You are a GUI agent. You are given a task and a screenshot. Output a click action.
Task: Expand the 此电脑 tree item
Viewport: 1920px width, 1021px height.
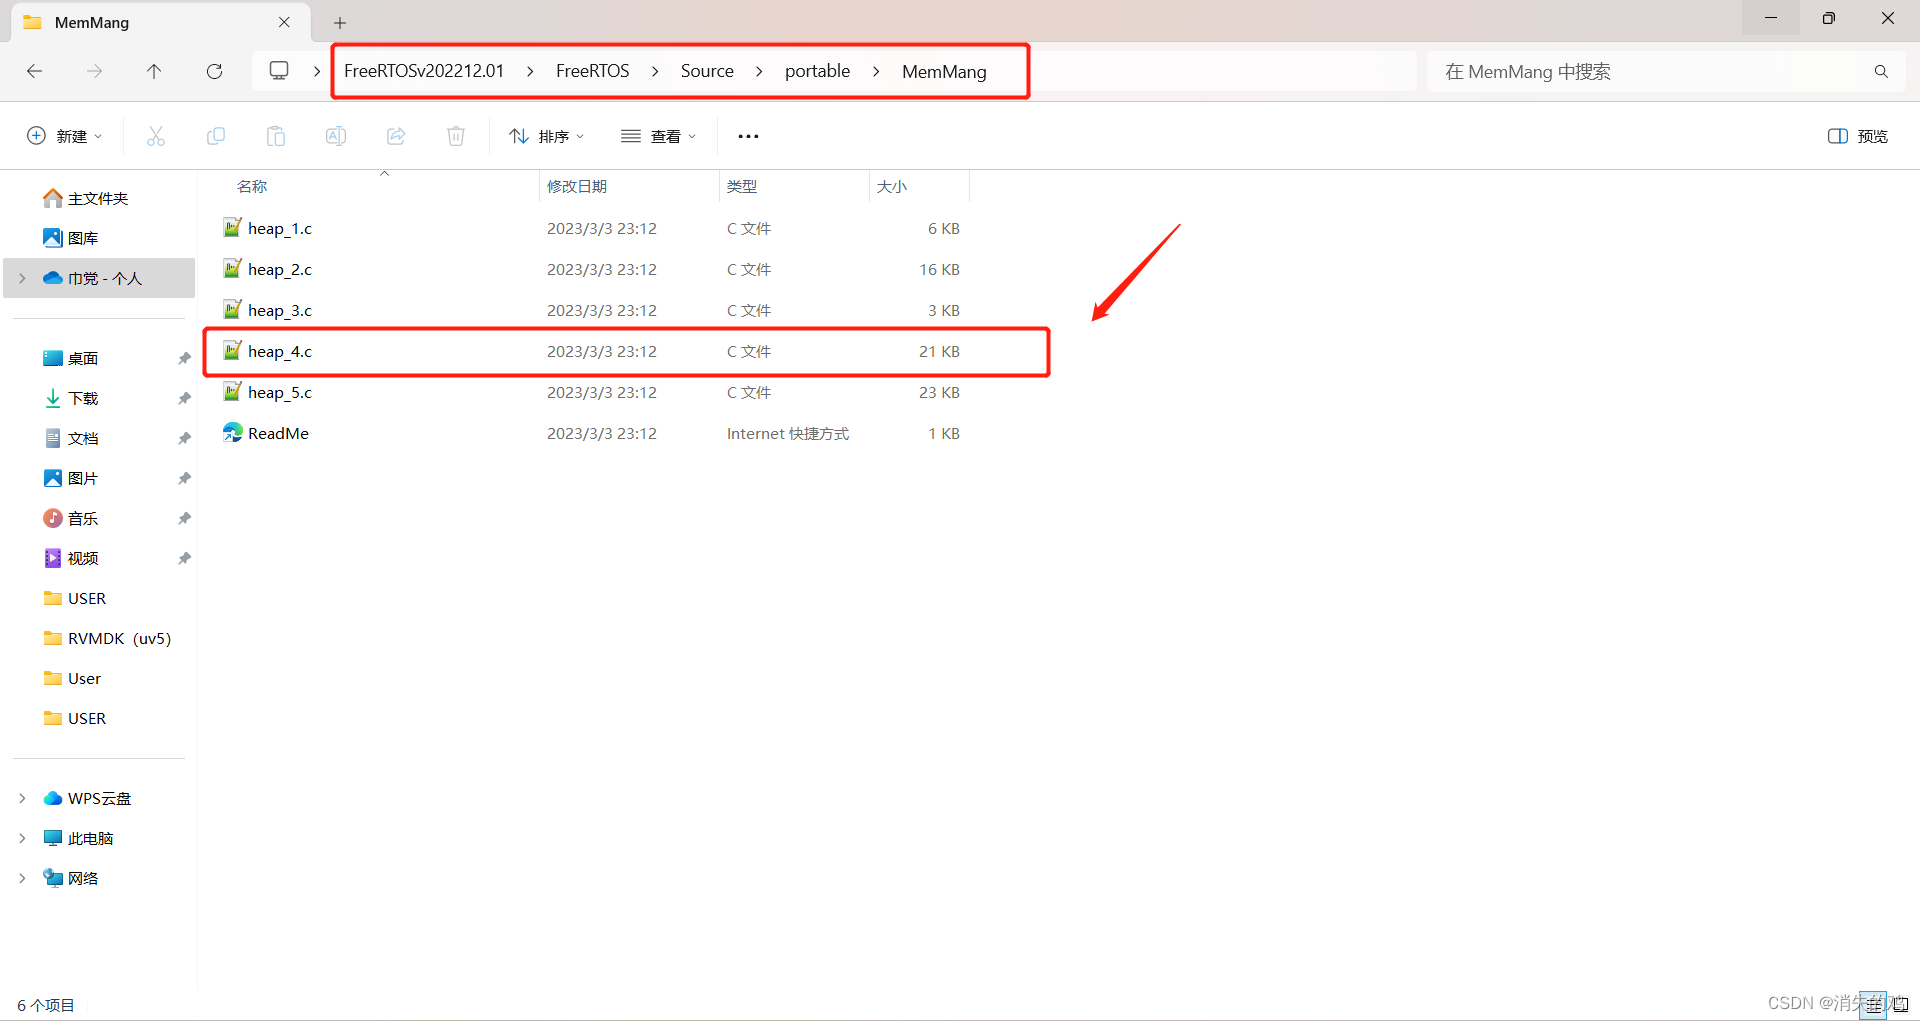[22, 838]
